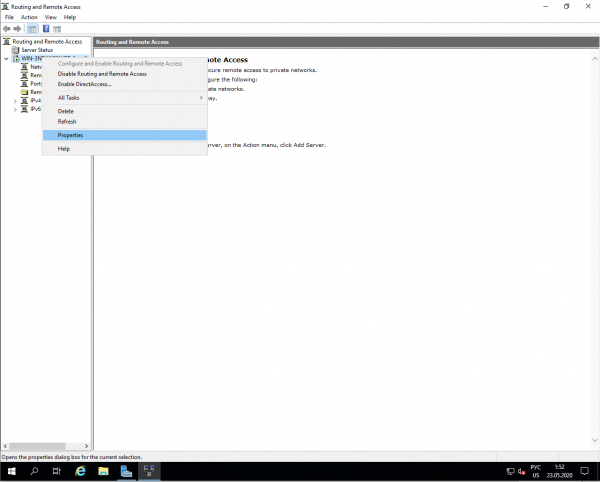Click the Windows Start button

(11, 470)
